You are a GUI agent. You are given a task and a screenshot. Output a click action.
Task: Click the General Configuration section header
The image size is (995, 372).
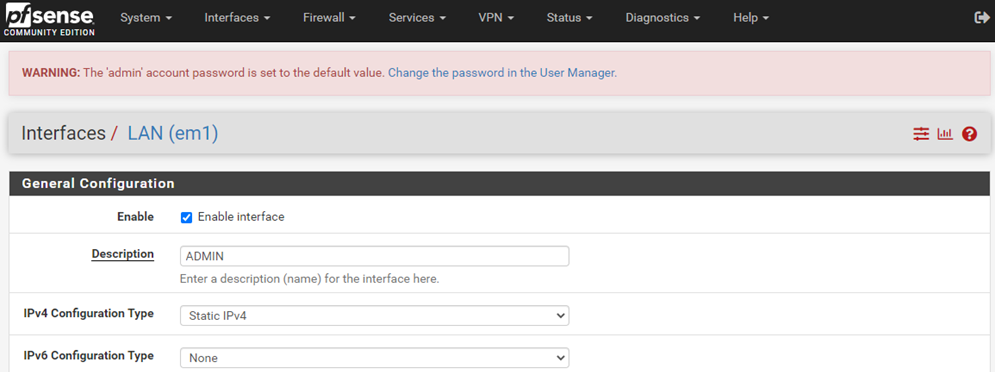(x=499, y=183)
